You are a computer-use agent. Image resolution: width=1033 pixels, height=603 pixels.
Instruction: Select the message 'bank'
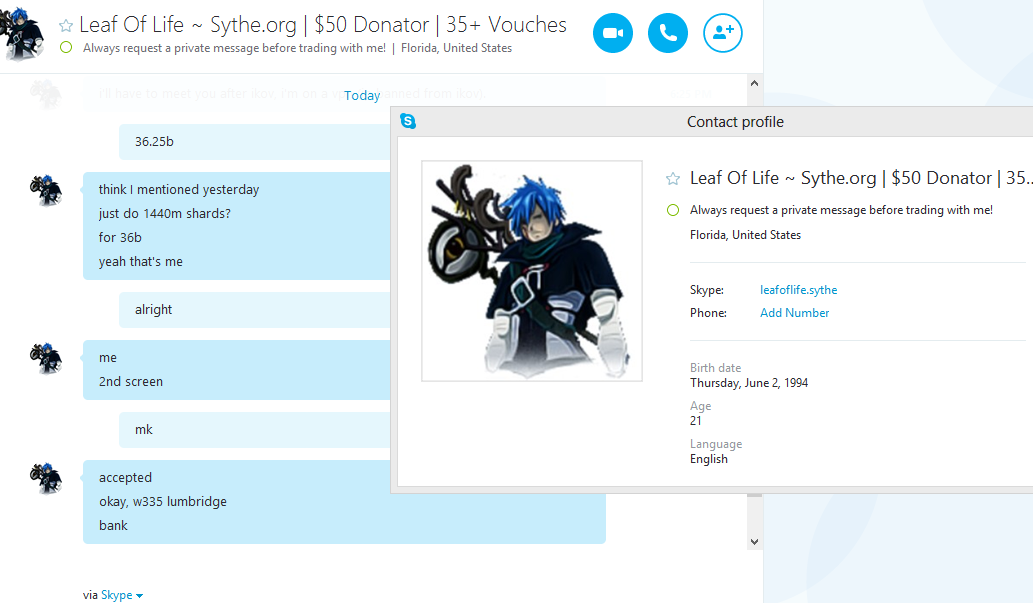click(x=113, y=526)
